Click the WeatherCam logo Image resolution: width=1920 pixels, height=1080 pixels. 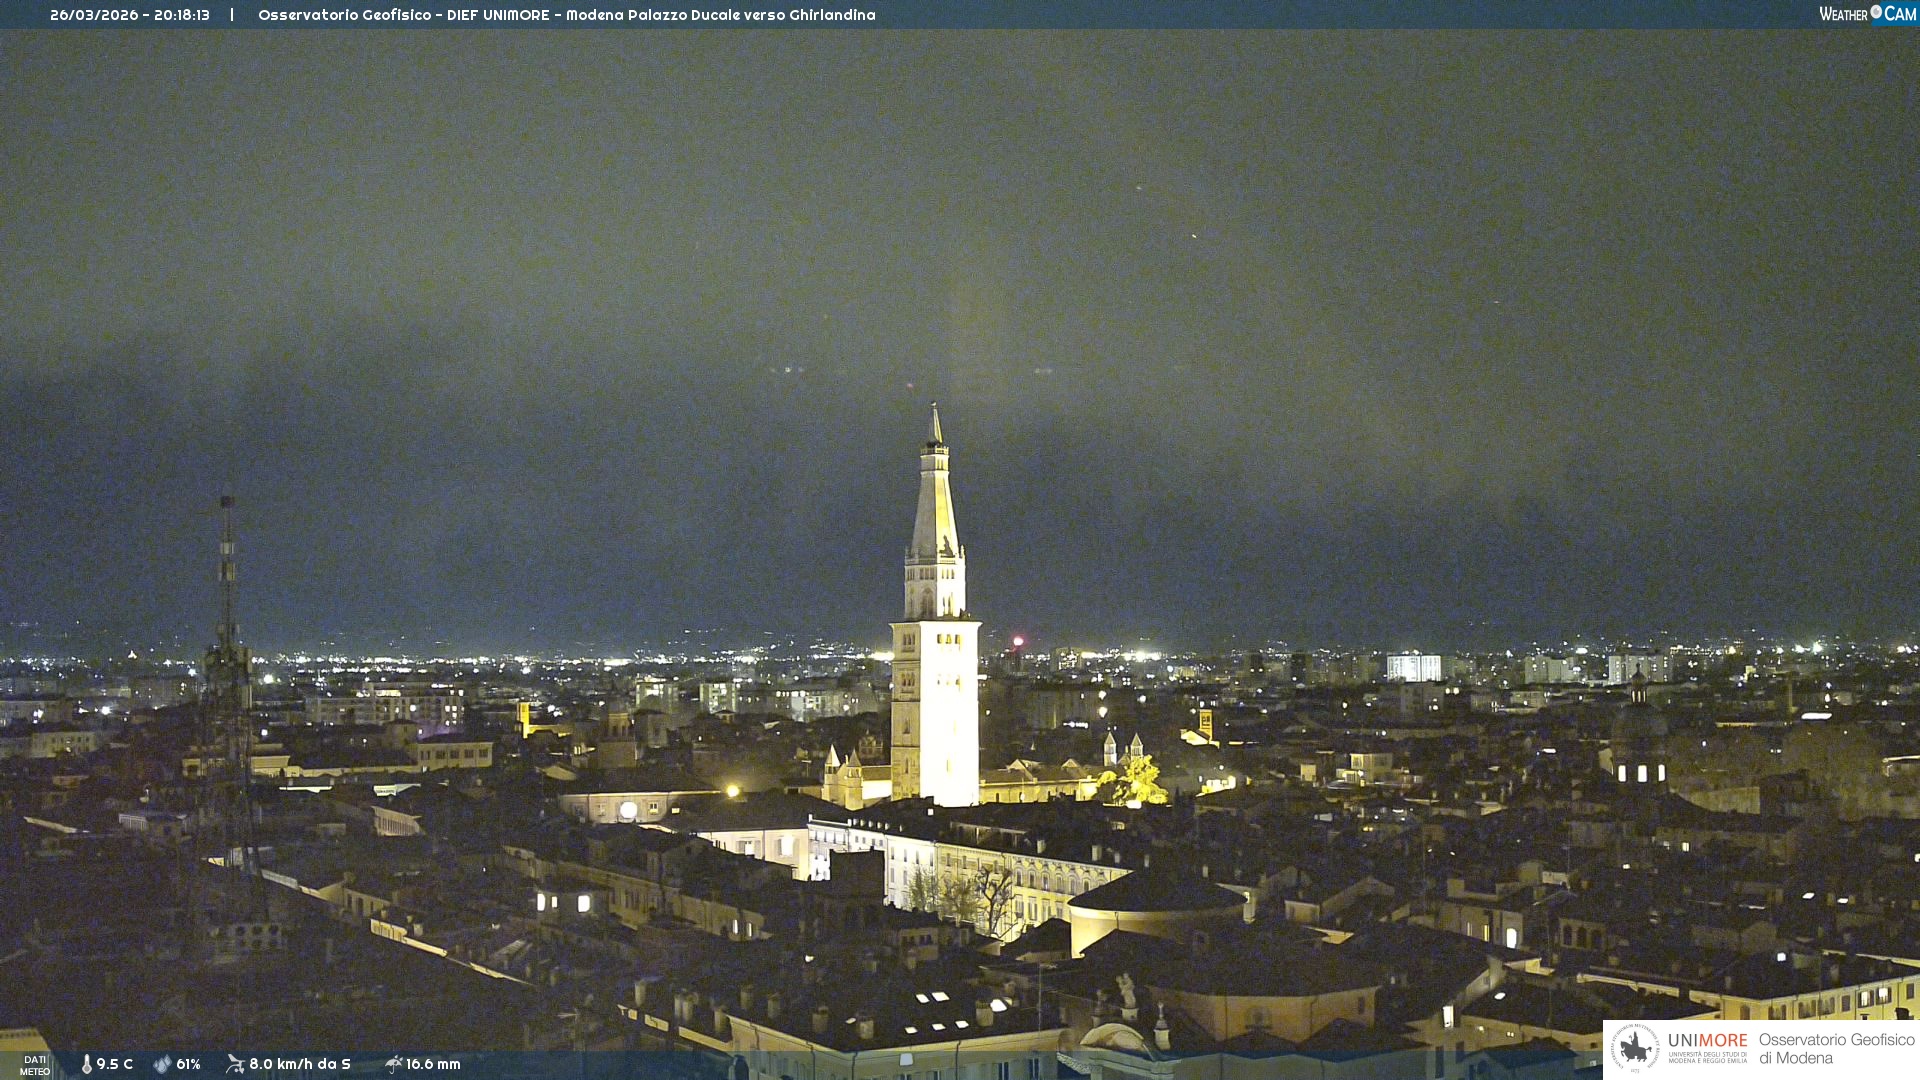[x=1867, y=14]
